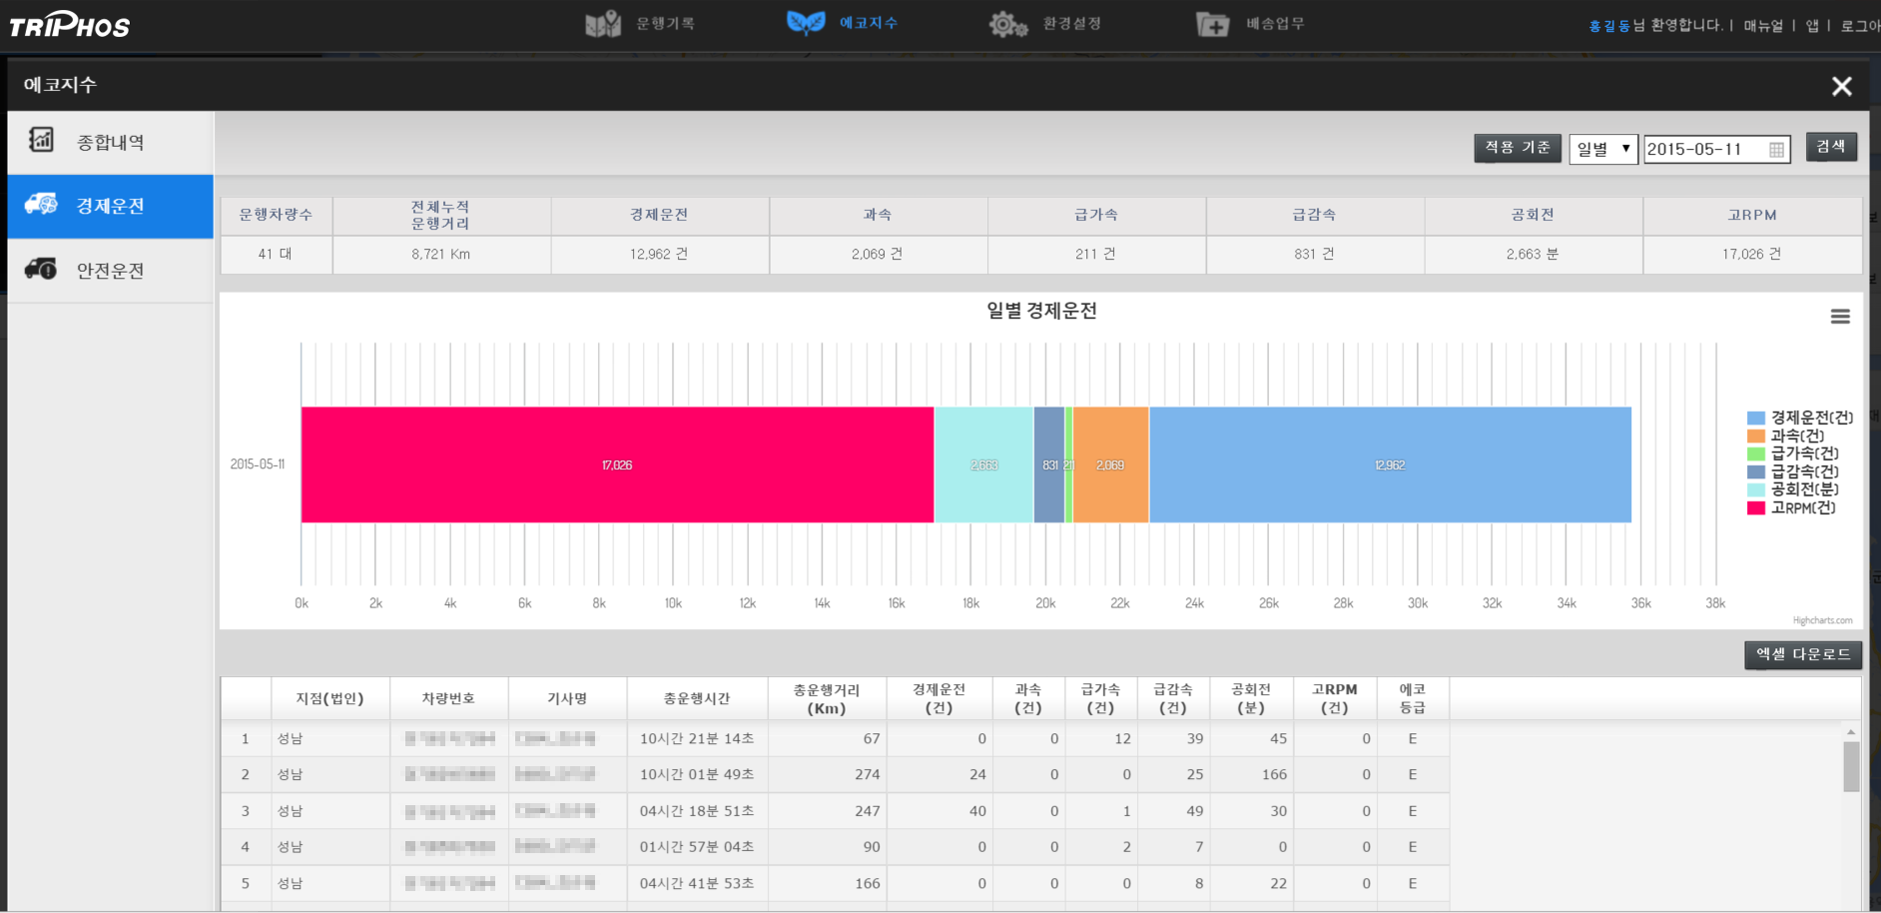Open 환경설정 gear icon
The width and height of the screenshot is (1881, 913).
[1007, 24]
